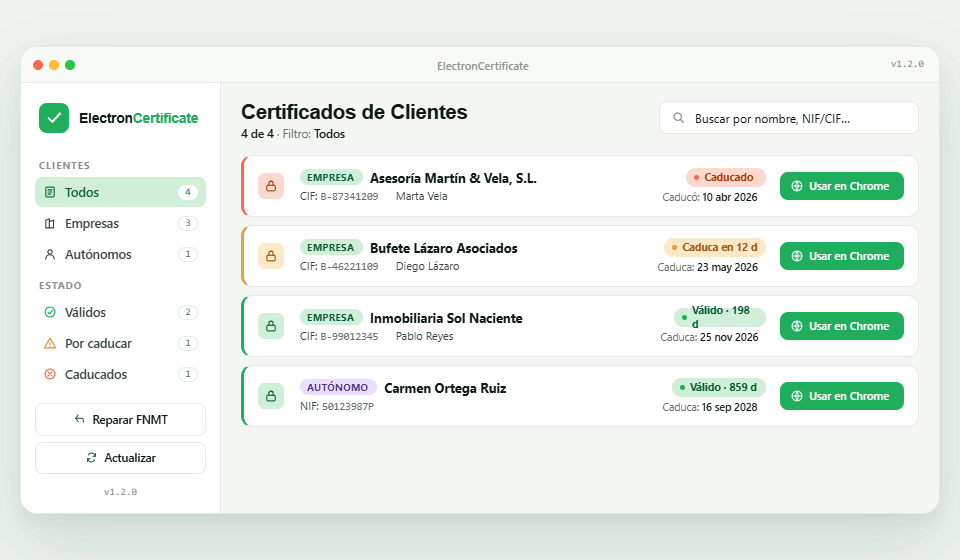This screenshot has width=960, height=560.
Task: Click the expiry date 25 nov 2026
Action: coord(729,337)
